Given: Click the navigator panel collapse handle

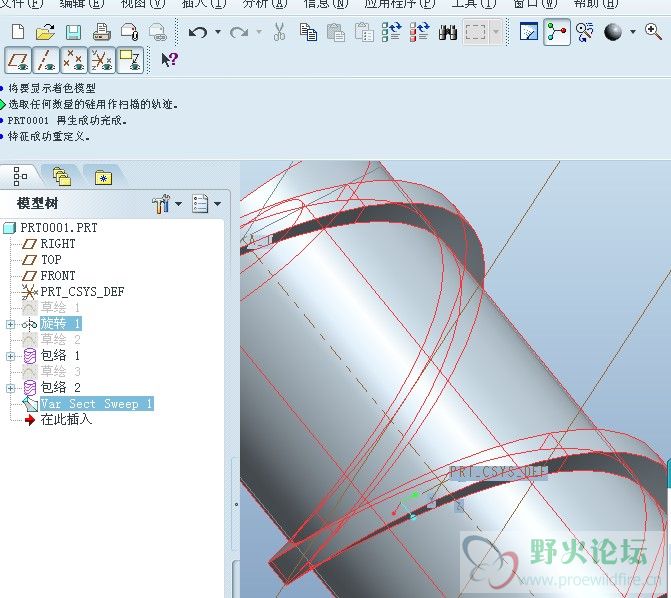Looking at the screenshot, I should (x=236, y=504).
